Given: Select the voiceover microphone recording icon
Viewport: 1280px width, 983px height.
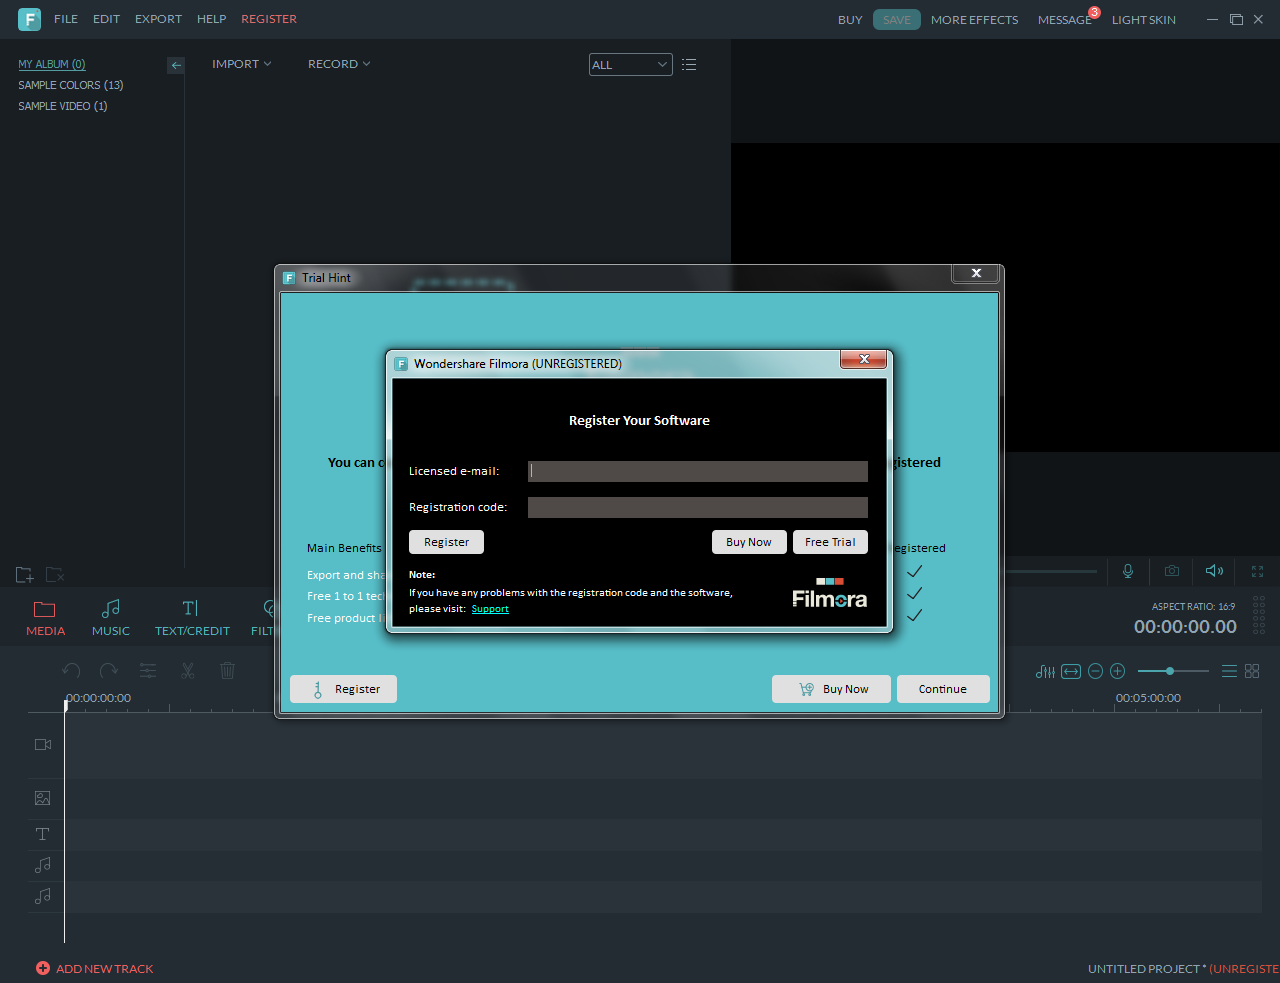Looking at the screenshot, I should [1127, 571].
